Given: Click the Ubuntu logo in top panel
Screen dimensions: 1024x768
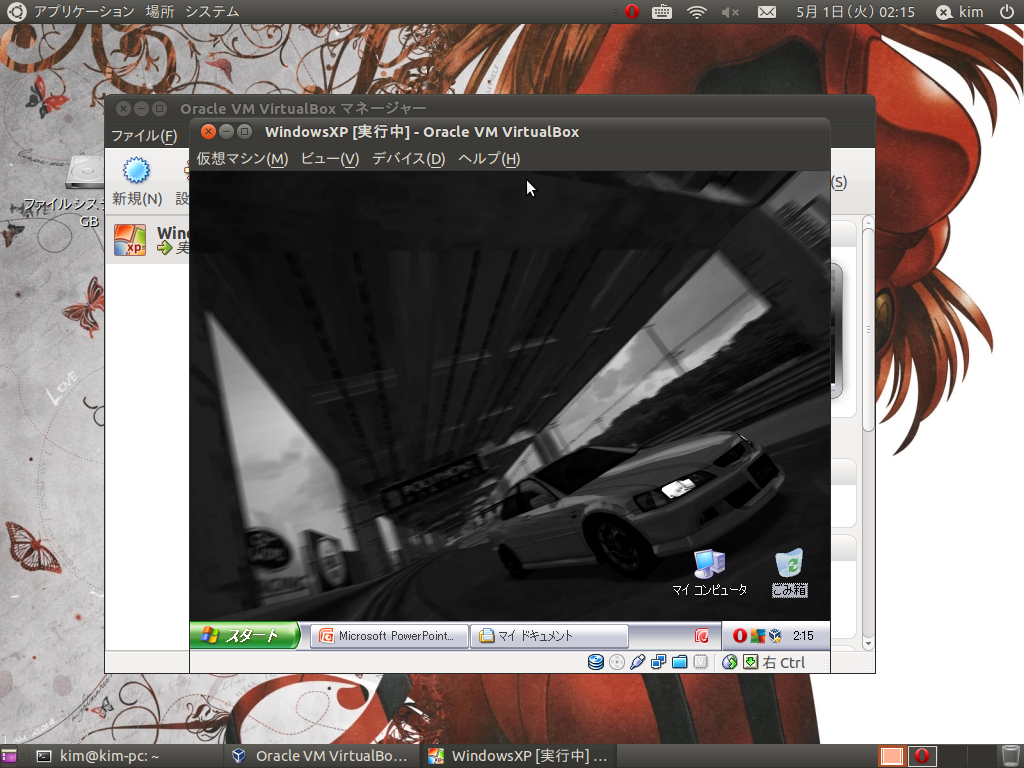Looking at the screenshot, I should [16, 12].
